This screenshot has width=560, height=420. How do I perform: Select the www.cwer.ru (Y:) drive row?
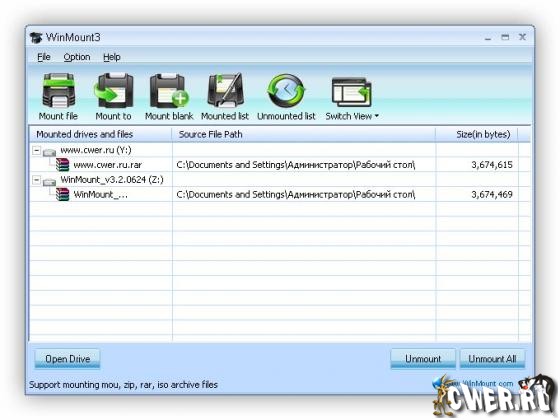[x=96, y=150]
